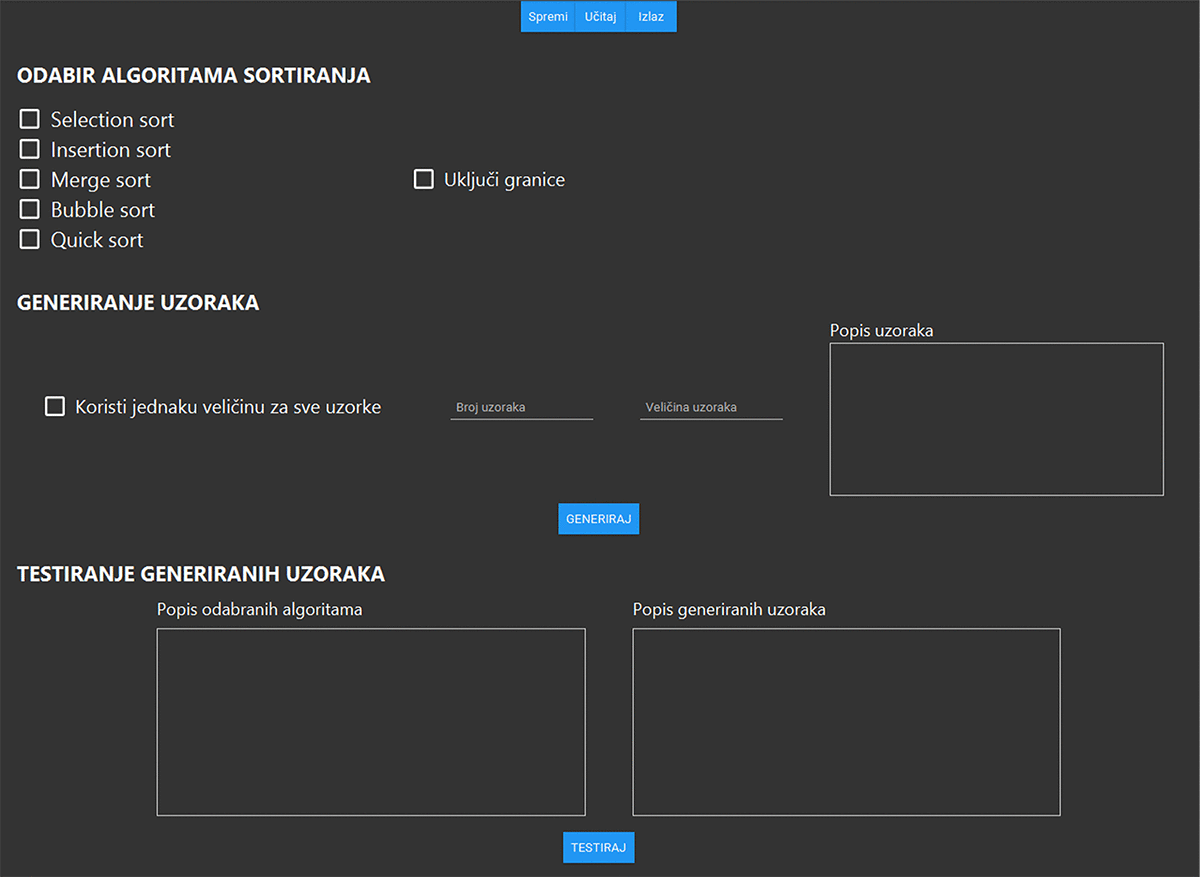Click the Generiranje uzoraka section heading
1200x877 pixels.
tap(138, 303)
